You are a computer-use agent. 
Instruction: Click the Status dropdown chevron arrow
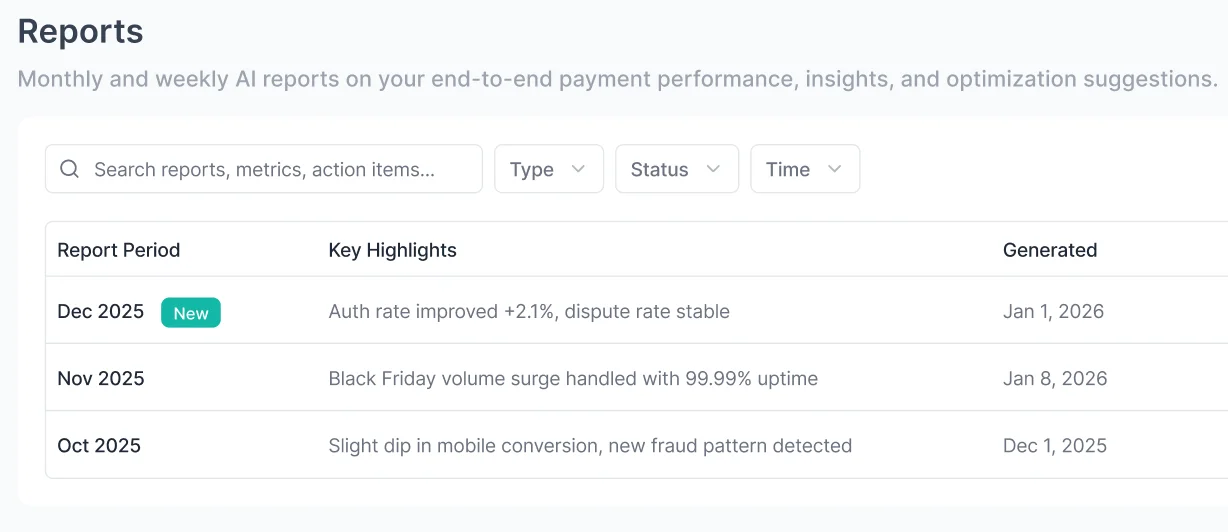713,169
